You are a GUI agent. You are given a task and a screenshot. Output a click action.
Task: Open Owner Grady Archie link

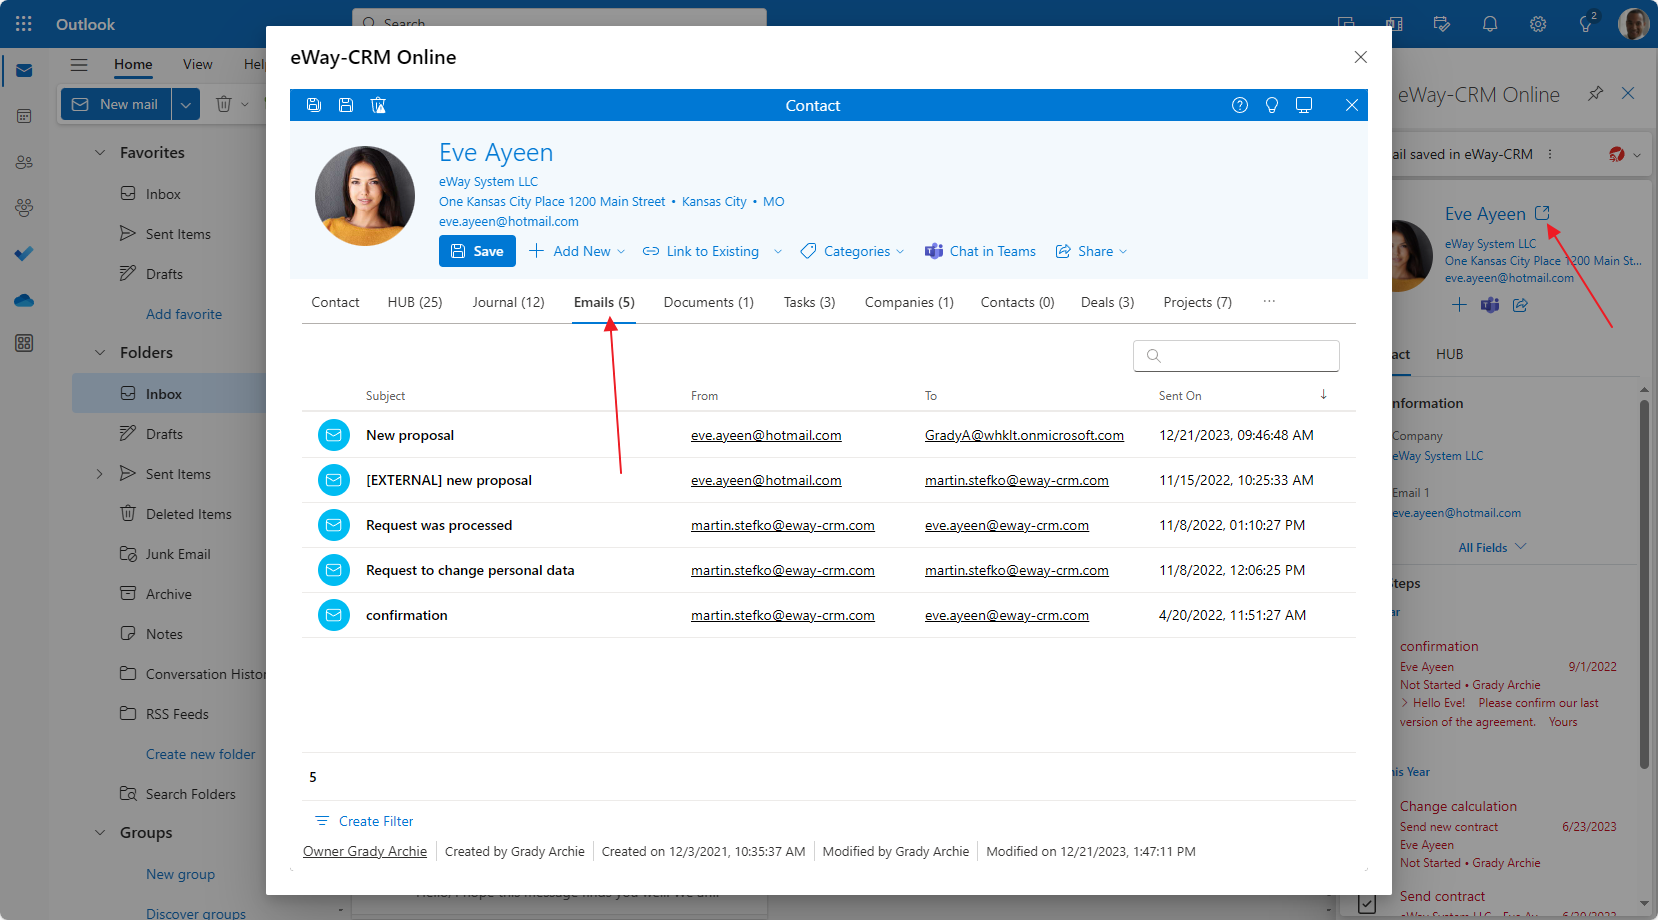(x=365, y=852)
